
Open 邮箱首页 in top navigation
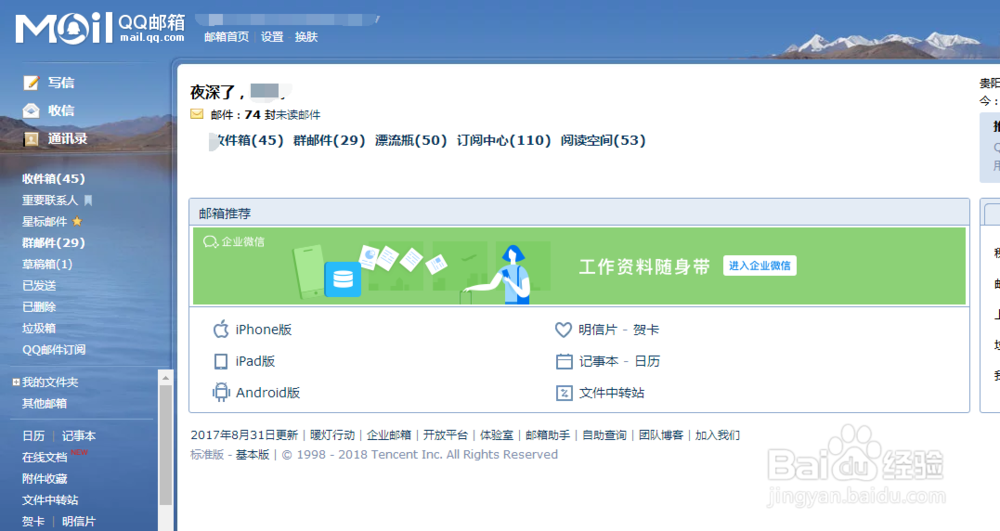(226, 37)
